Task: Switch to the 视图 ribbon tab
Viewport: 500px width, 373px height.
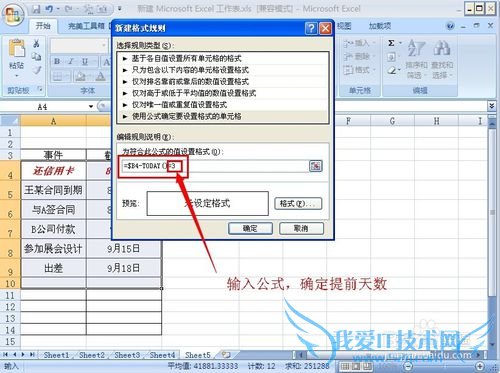Action: pos(344,26)
